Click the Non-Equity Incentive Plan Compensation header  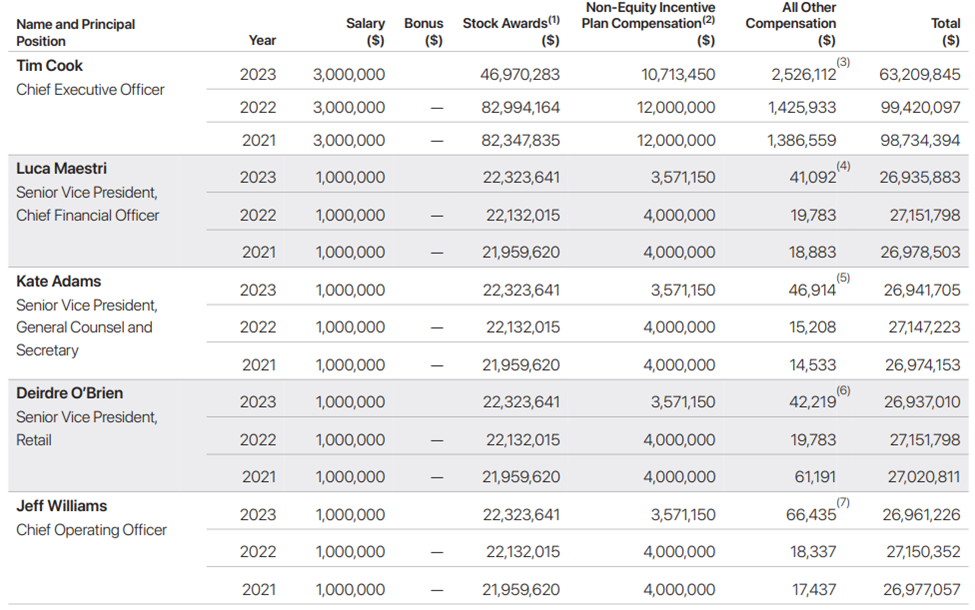pos(649,24)
